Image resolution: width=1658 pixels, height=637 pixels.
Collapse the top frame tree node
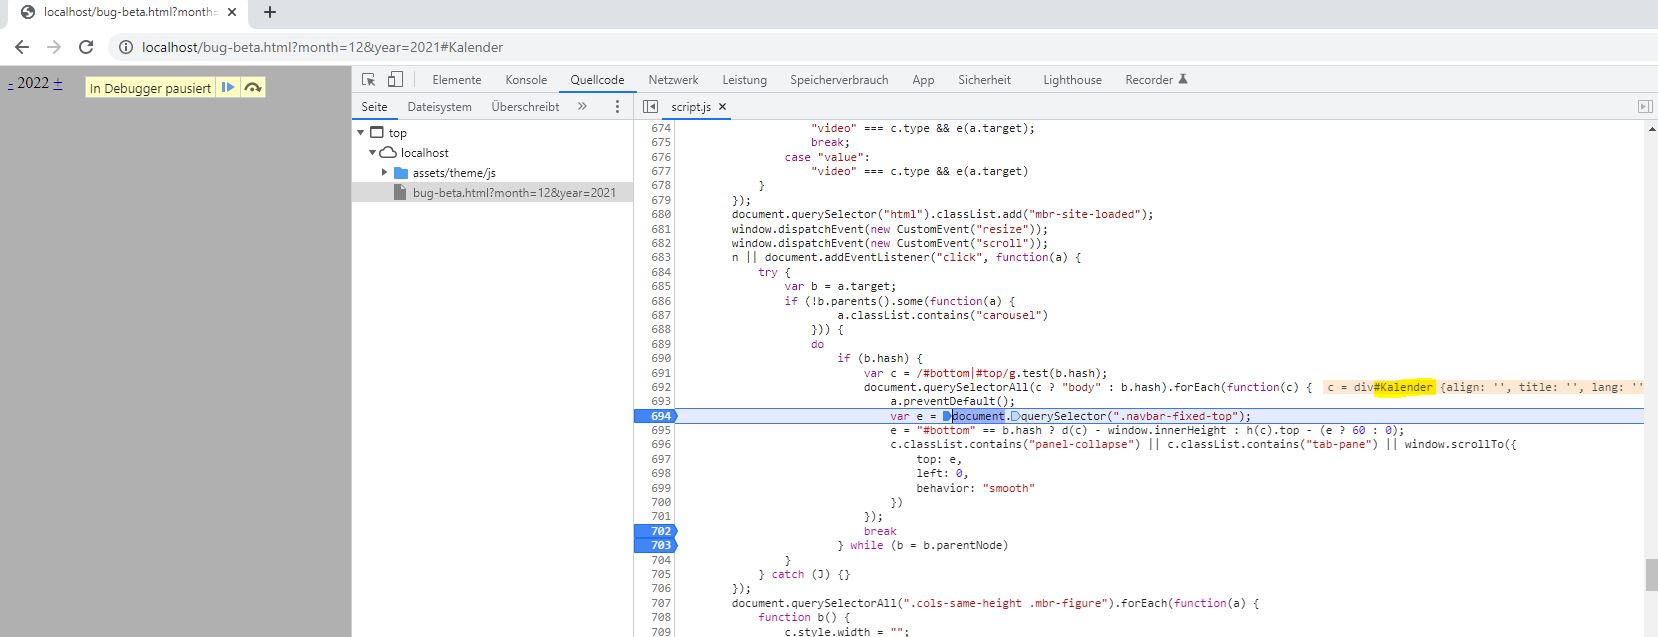(x=361, y=133)
